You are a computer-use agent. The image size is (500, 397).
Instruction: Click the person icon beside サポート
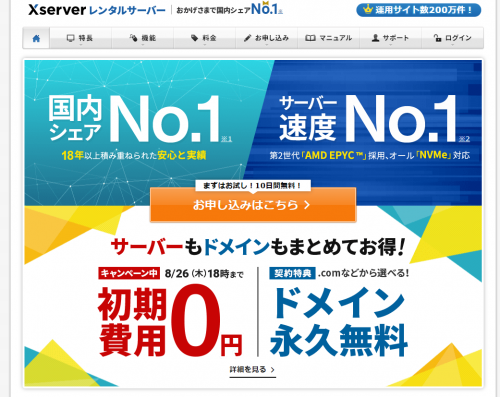(x=375, y=38)
